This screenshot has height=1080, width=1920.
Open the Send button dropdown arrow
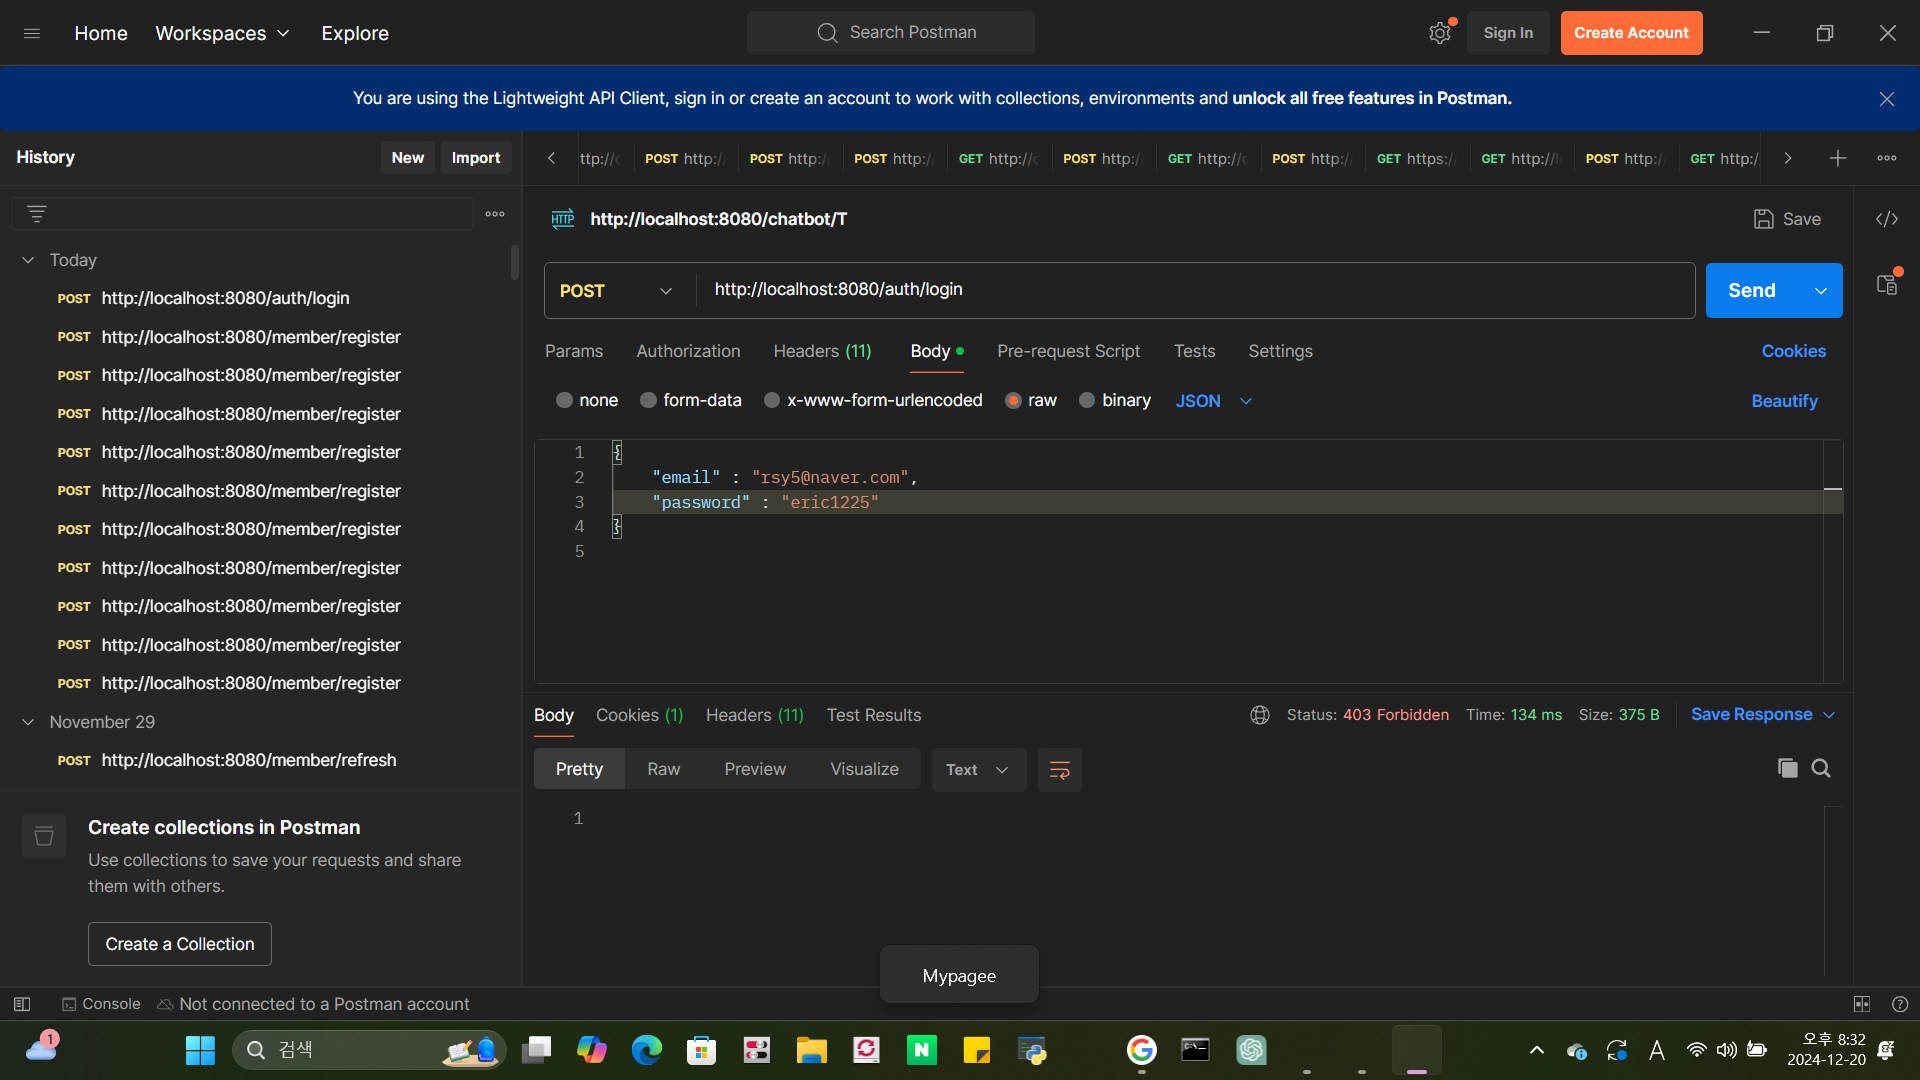(x=1821, y=291)
